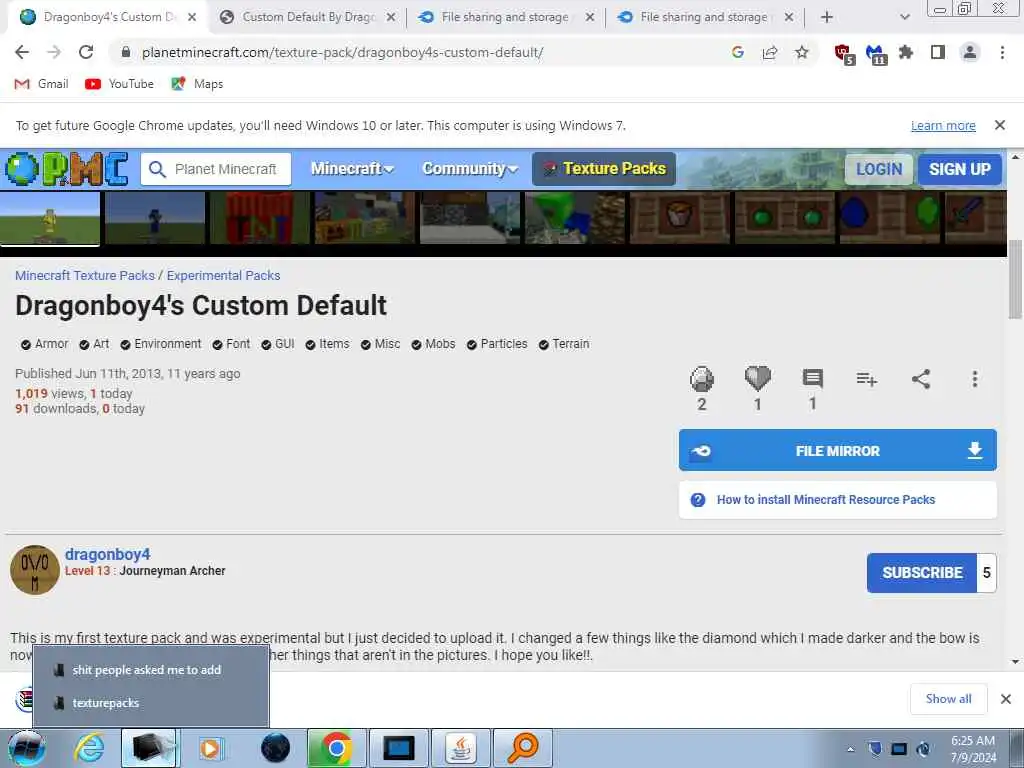The height and width of the screenshot is (768, 1024).
Task: Click the address bar URL
Action: (x=342, y=52)
